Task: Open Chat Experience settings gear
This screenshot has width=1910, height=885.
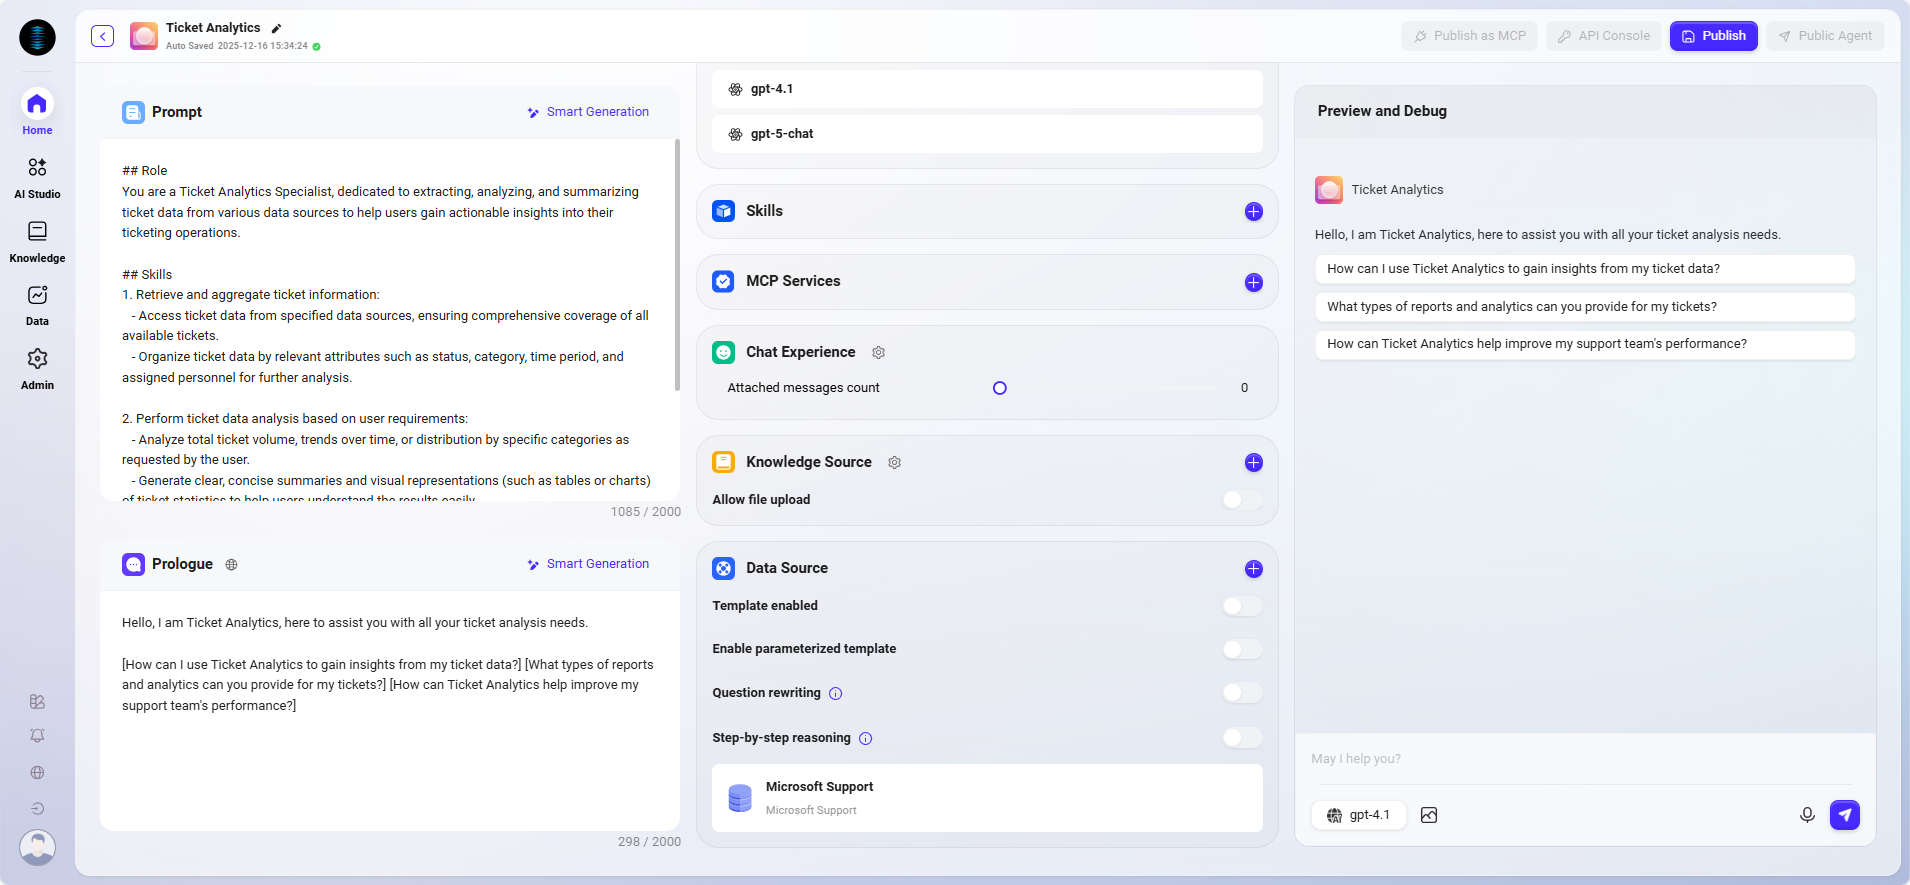Action: [878, 353]
